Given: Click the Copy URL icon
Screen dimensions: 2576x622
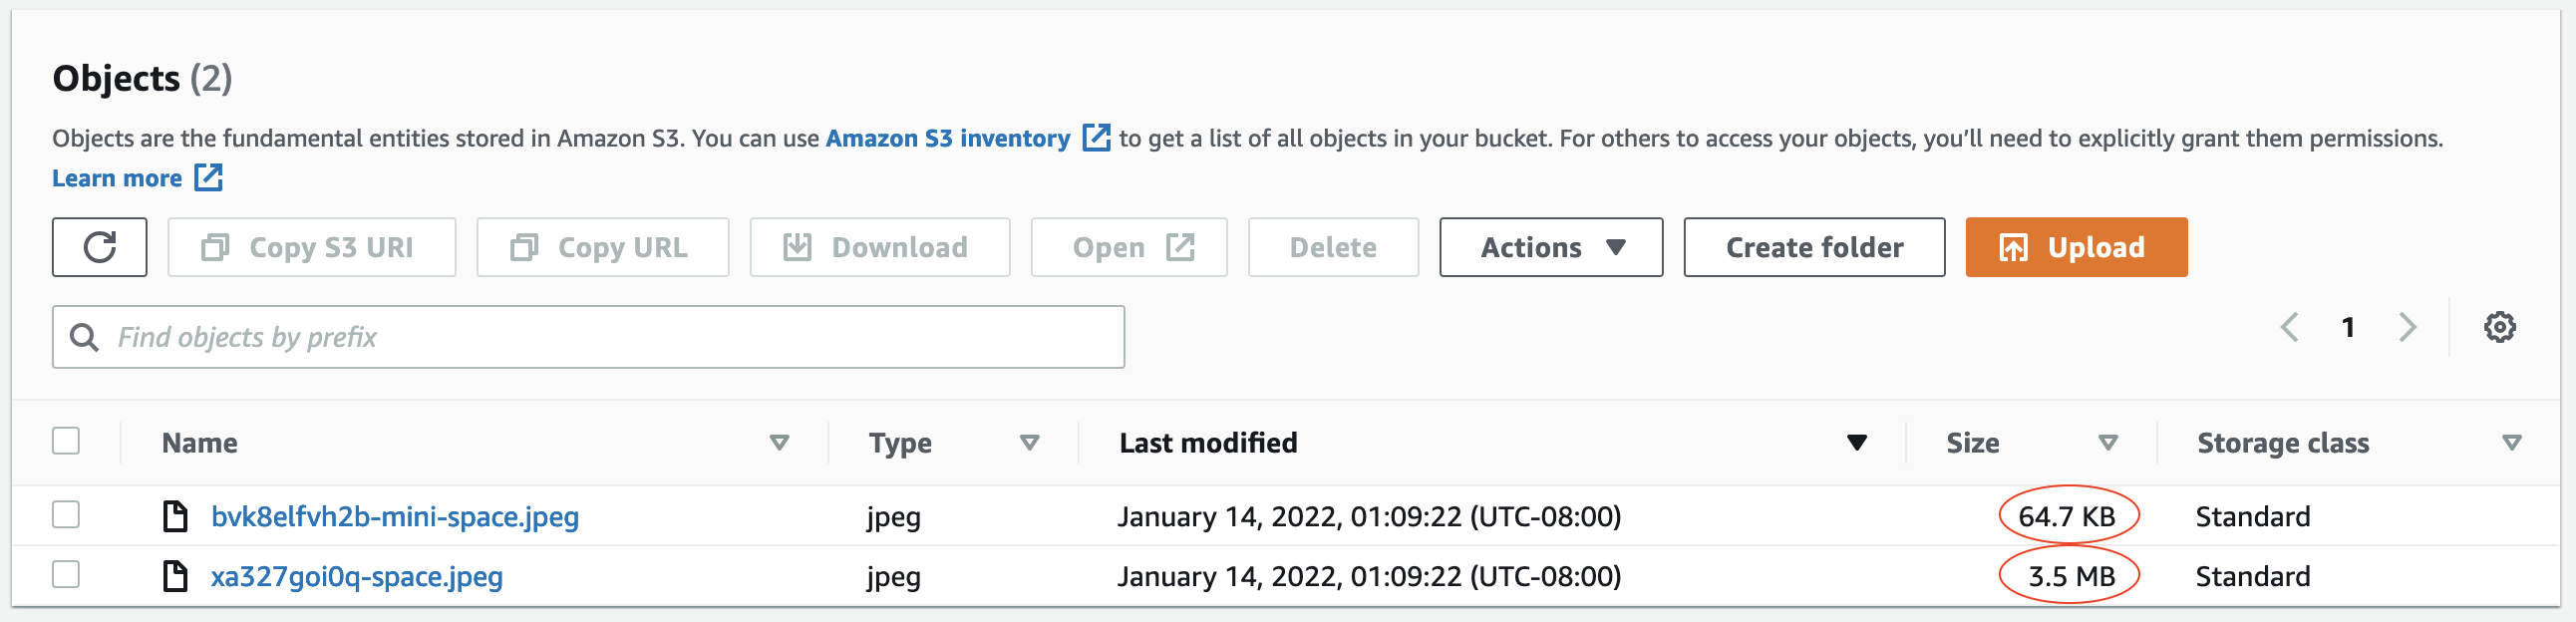Looking at the screenshot, I should [x=525, y=247].
